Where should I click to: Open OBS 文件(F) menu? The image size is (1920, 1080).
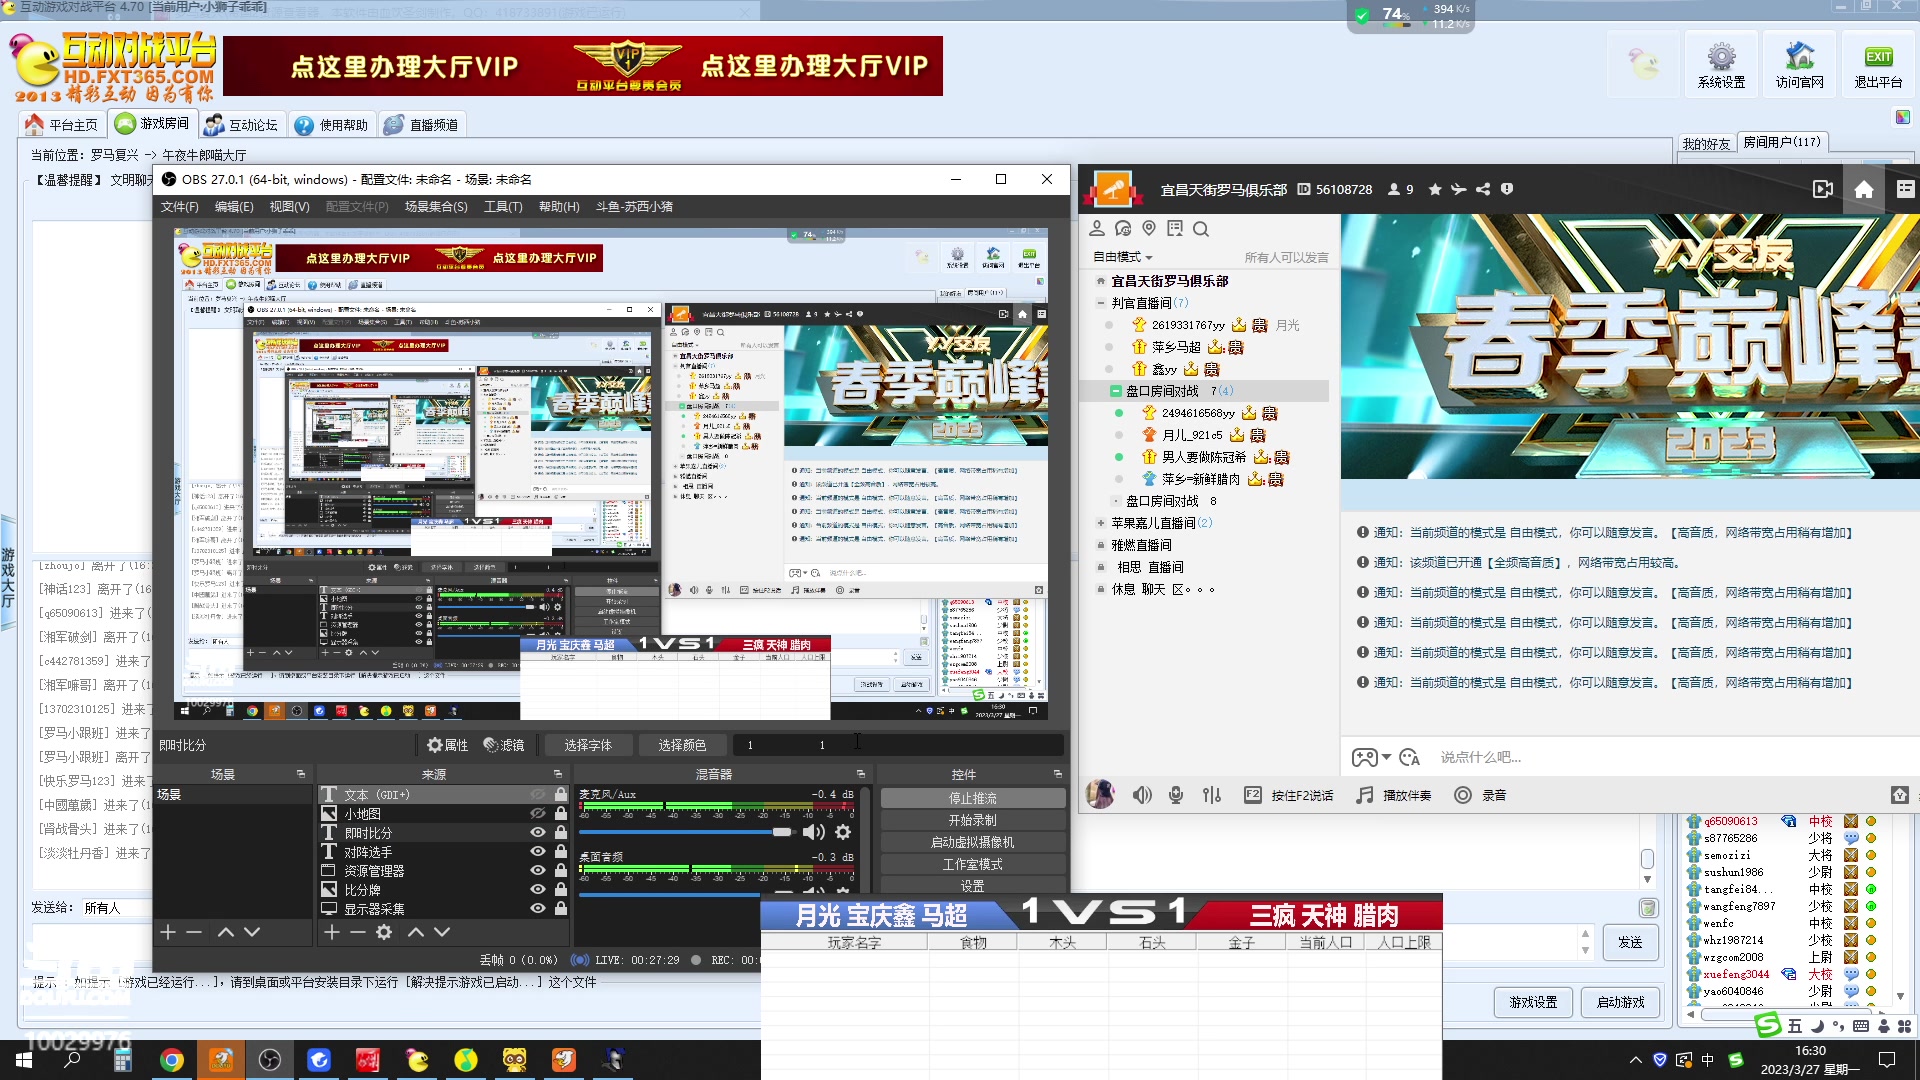(180, 206)
